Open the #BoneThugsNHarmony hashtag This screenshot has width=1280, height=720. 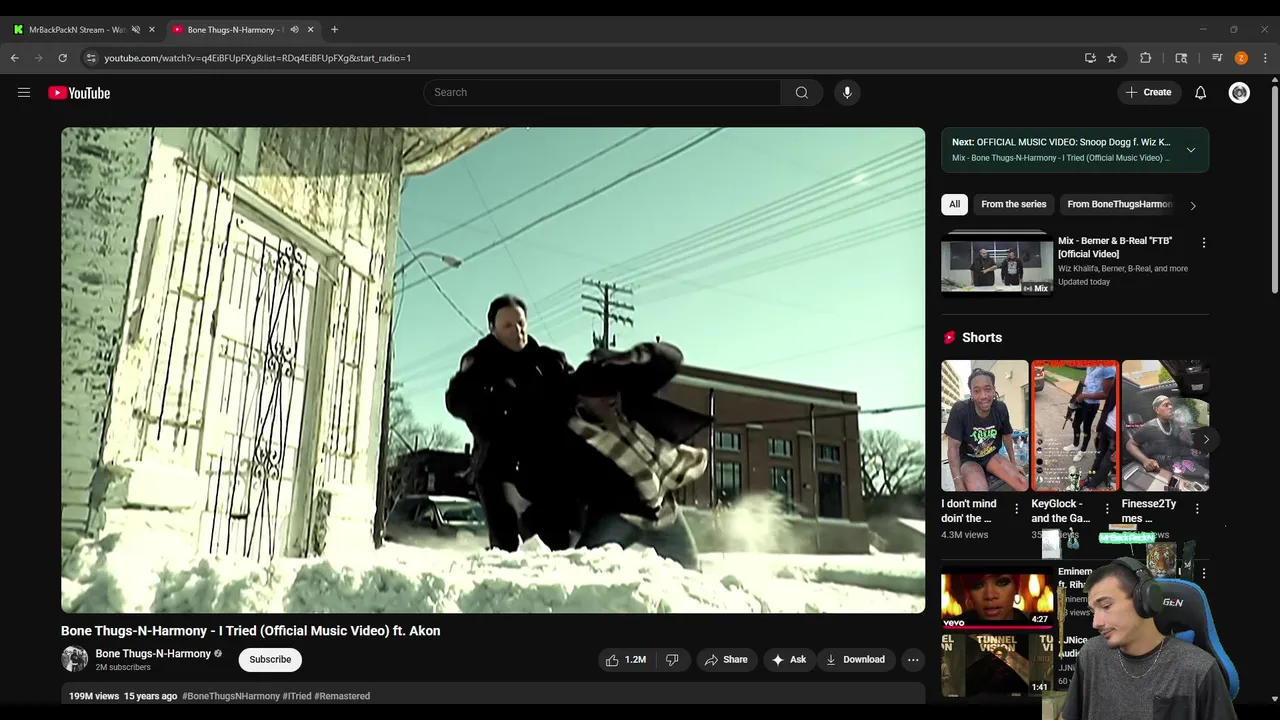pyautogui.click(x=231, y=696)
